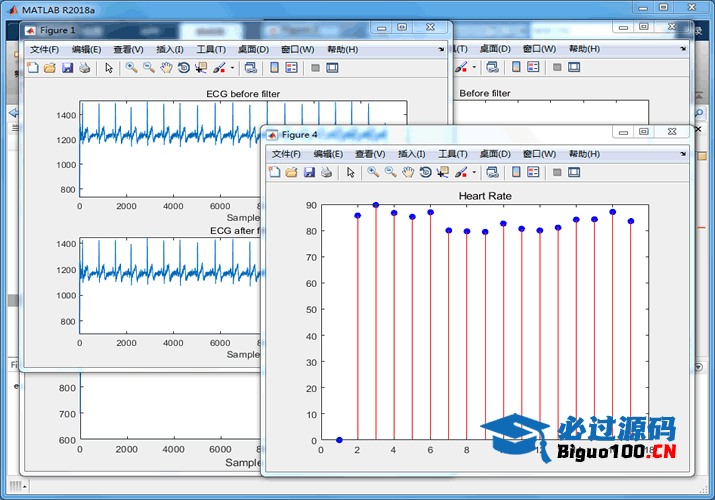
Task: Click Open File icon in Figure 4 toolbar
Action: coord(291,172)
